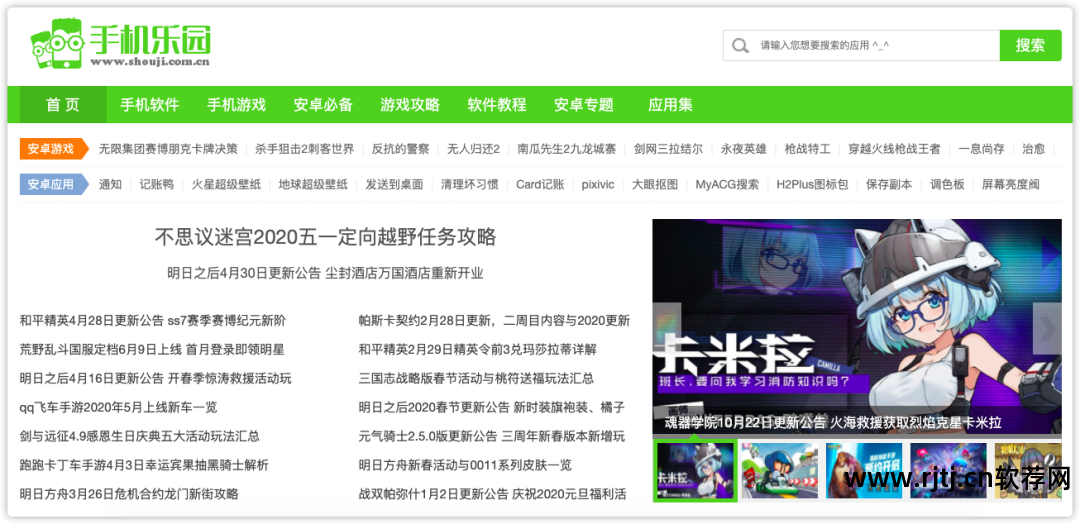Open the 软件教程 navigation tab
Screen dimensions: 1080x524
(x=497, y=105)
